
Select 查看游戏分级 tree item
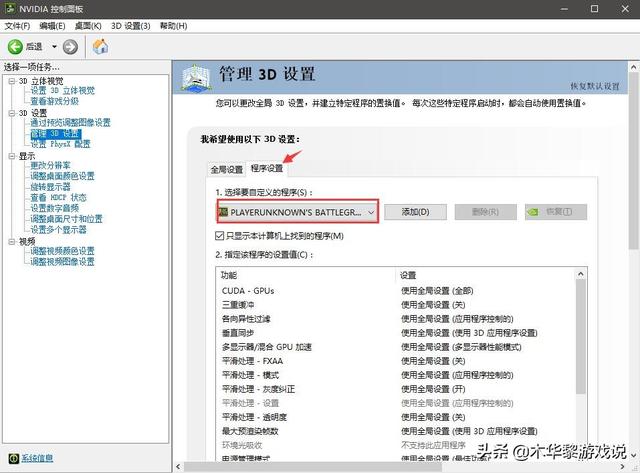[x=55, y=101]
